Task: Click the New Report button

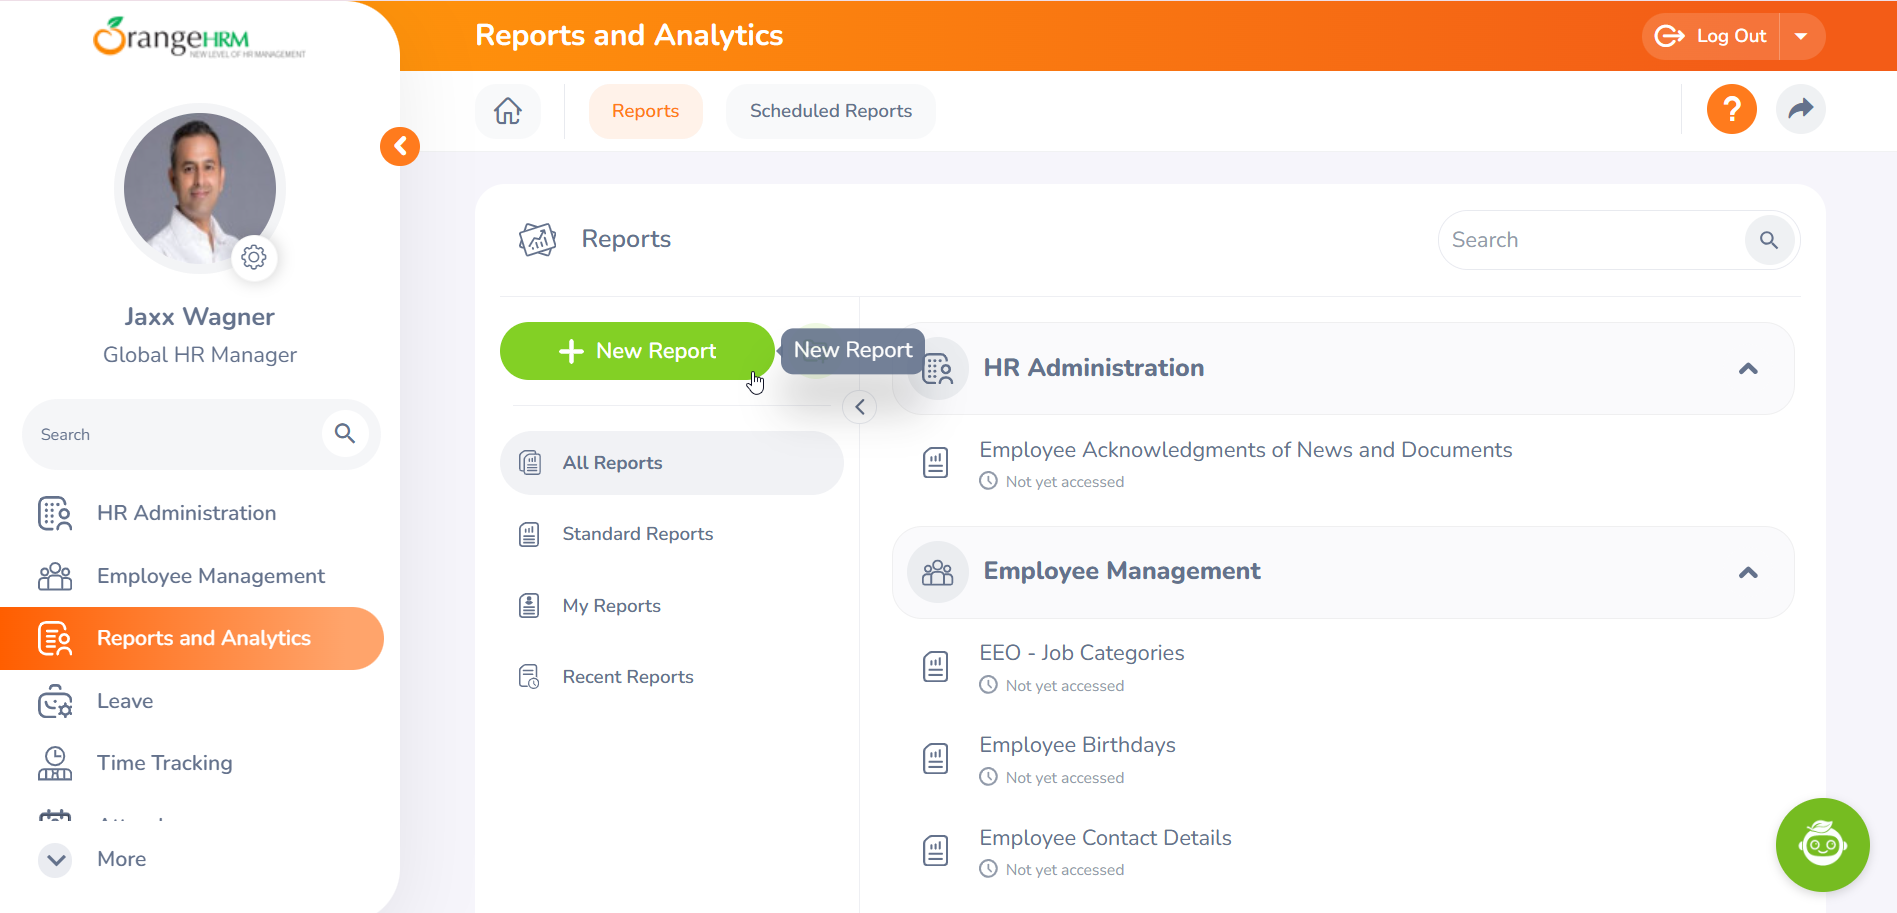Action: coord(637,351)
